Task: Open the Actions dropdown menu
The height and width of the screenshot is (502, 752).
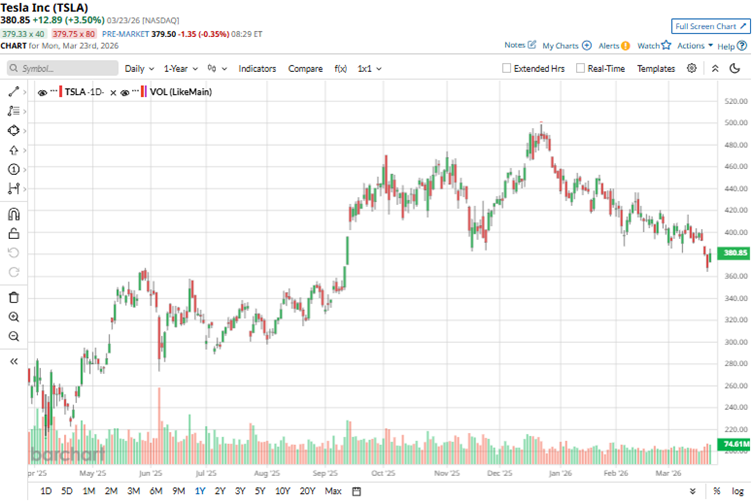Action: point(694,46)
